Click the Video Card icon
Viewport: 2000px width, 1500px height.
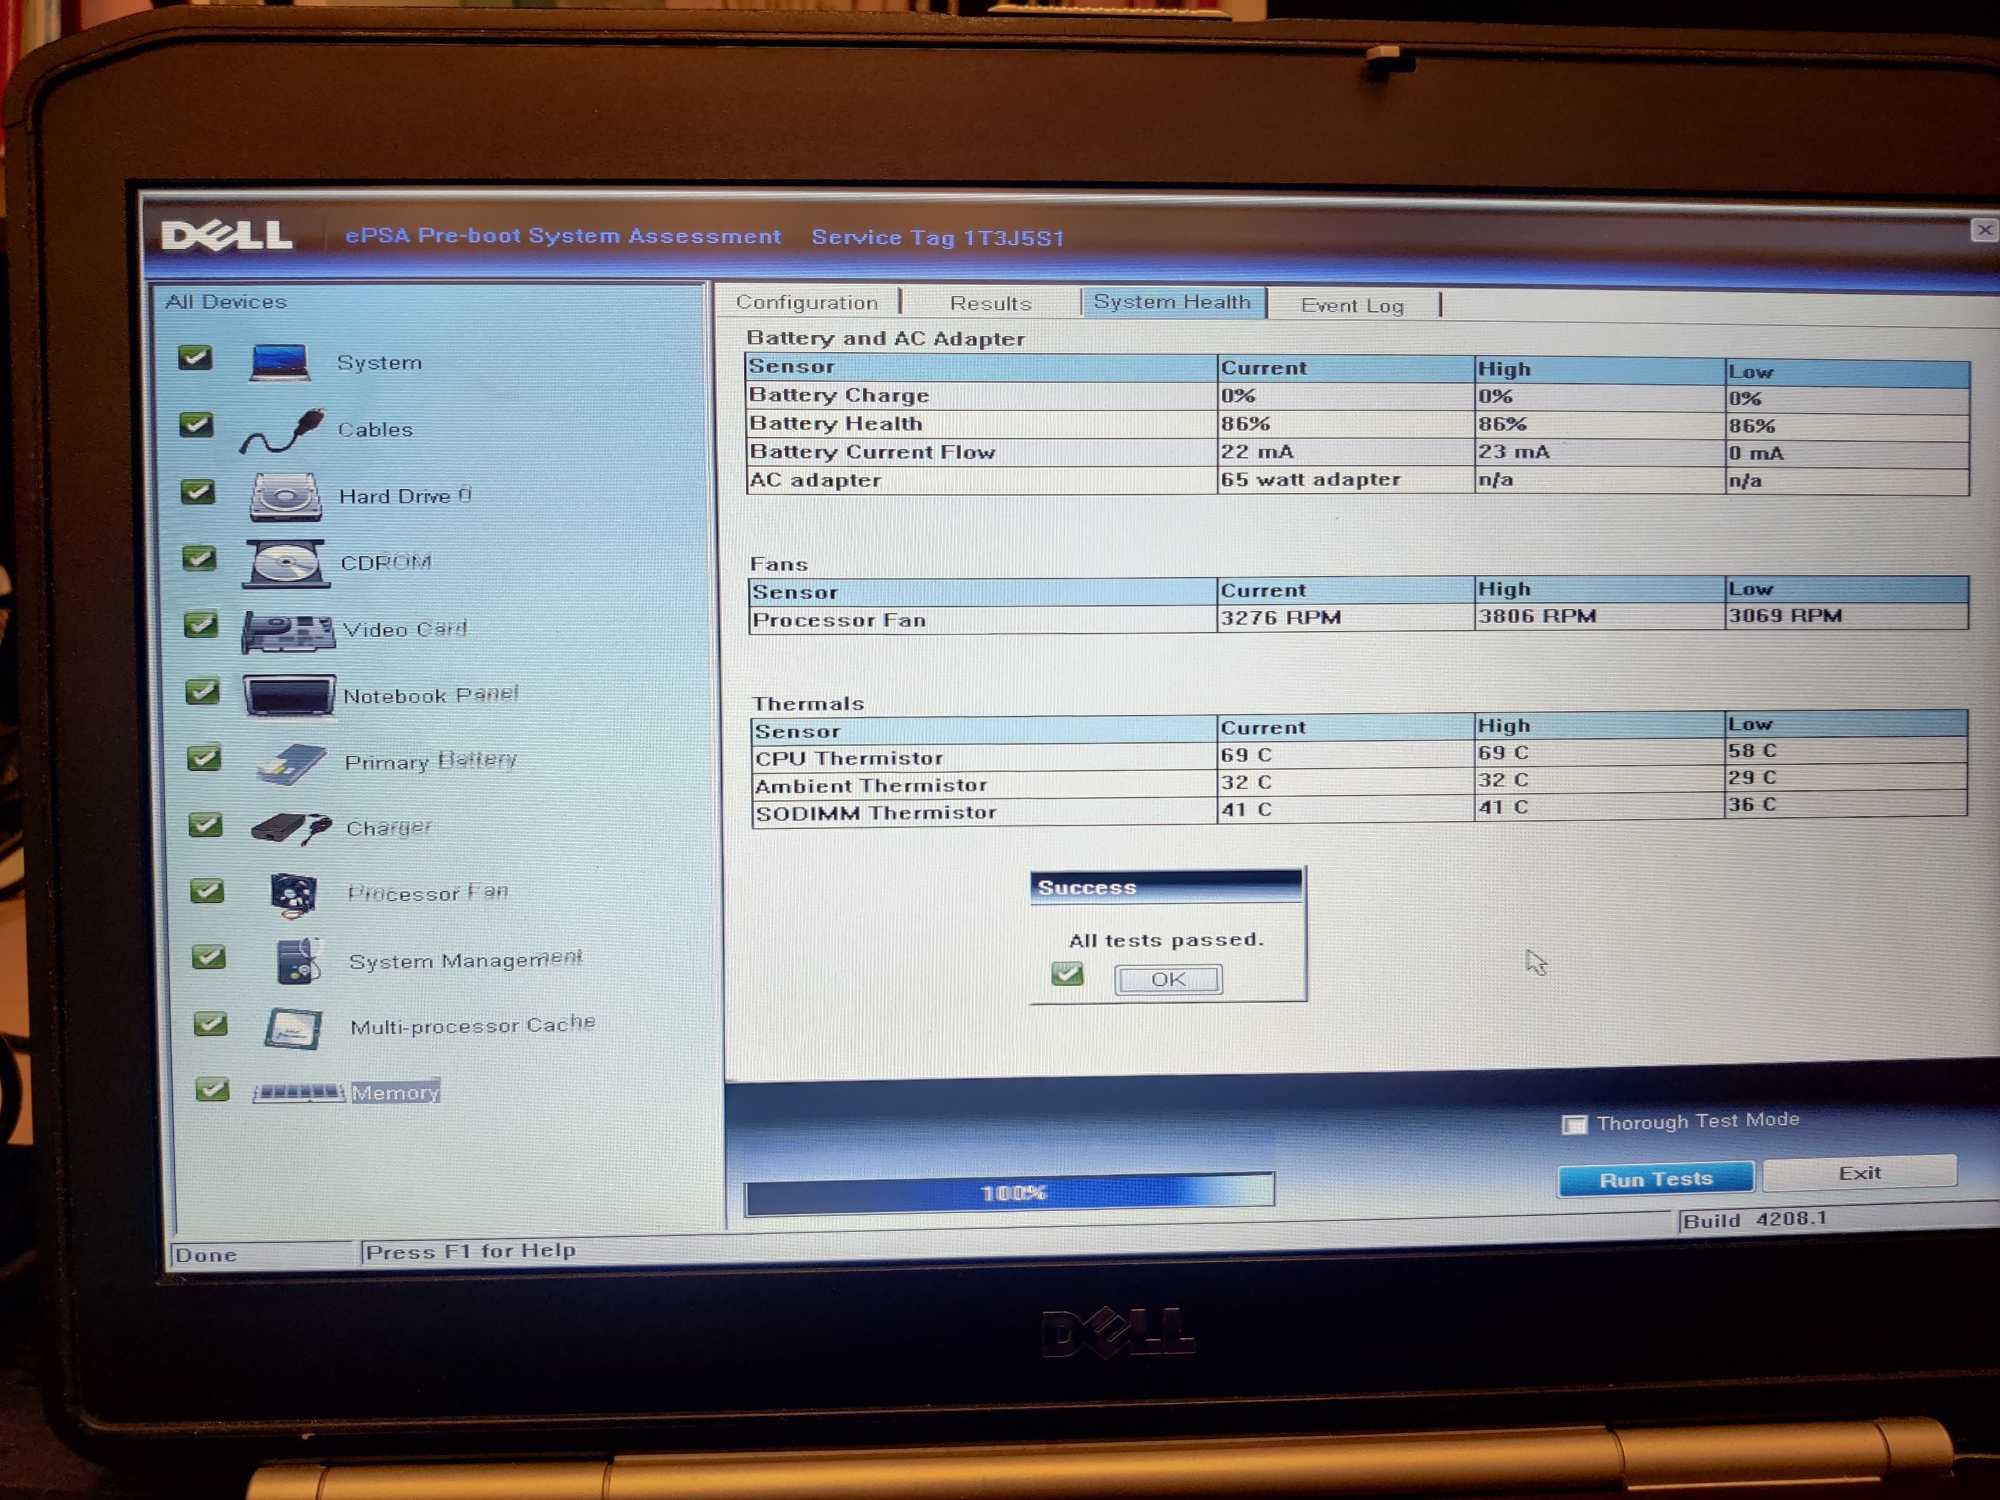coord(288,631)
